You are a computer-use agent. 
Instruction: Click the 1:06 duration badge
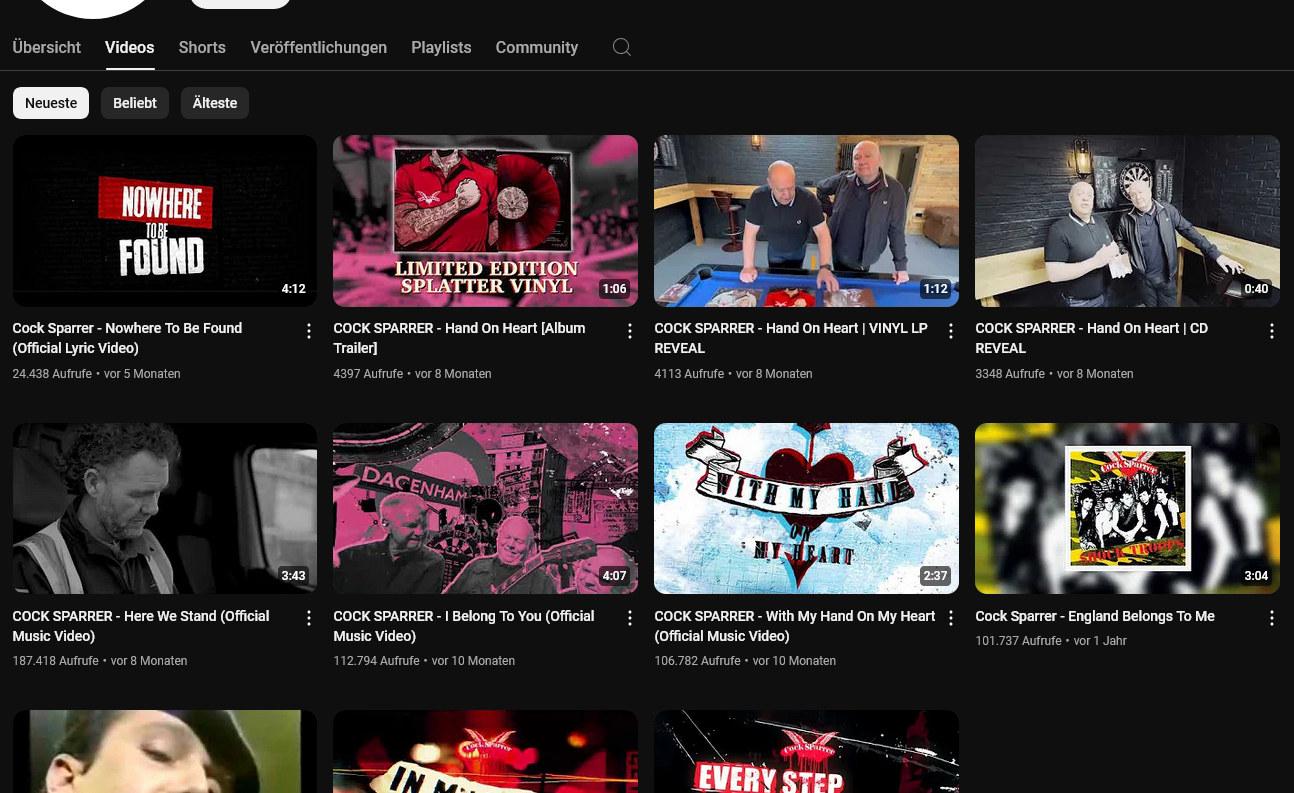(x=614, y=289)
